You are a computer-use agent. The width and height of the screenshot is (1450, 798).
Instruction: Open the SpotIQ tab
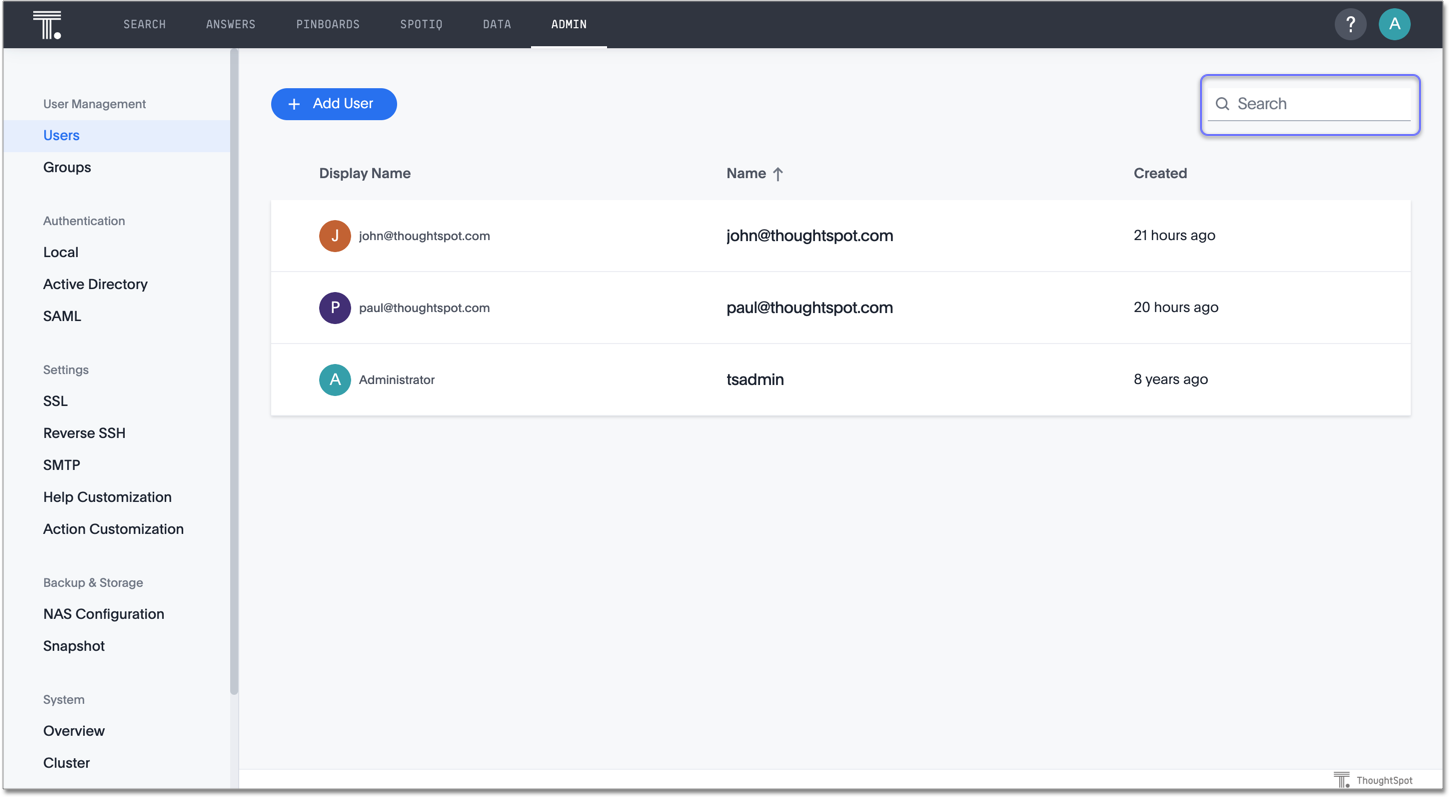[x=421, y=24]
